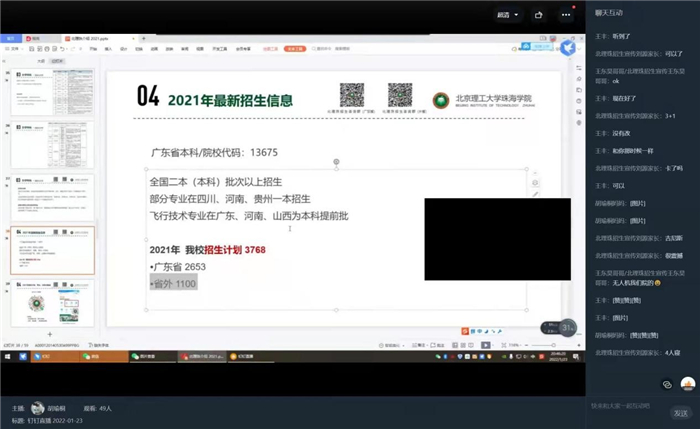Send chat message with 发送 button
Screen dimensions: 700x429
(680, 412)
